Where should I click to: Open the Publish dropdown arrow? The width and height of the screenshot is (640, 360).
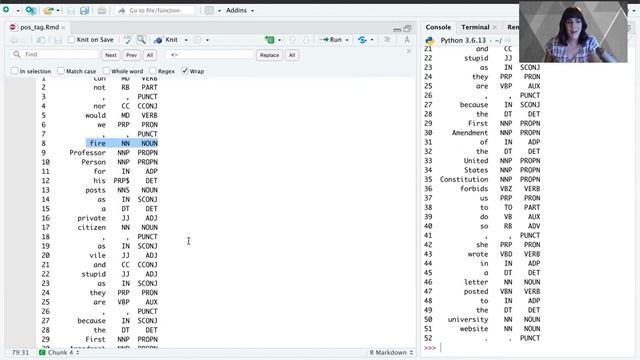tap(372, 40)
